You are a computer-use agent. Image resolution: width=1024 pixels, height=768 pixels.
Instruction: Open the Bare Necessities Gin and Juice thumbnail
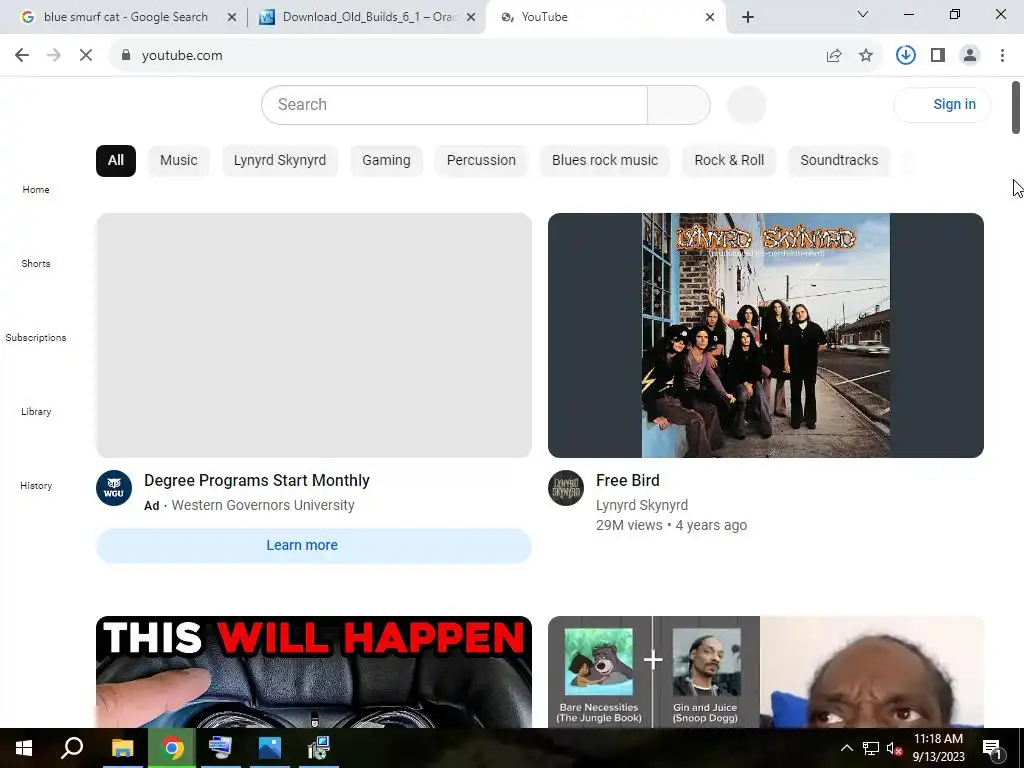coord(766,672)
